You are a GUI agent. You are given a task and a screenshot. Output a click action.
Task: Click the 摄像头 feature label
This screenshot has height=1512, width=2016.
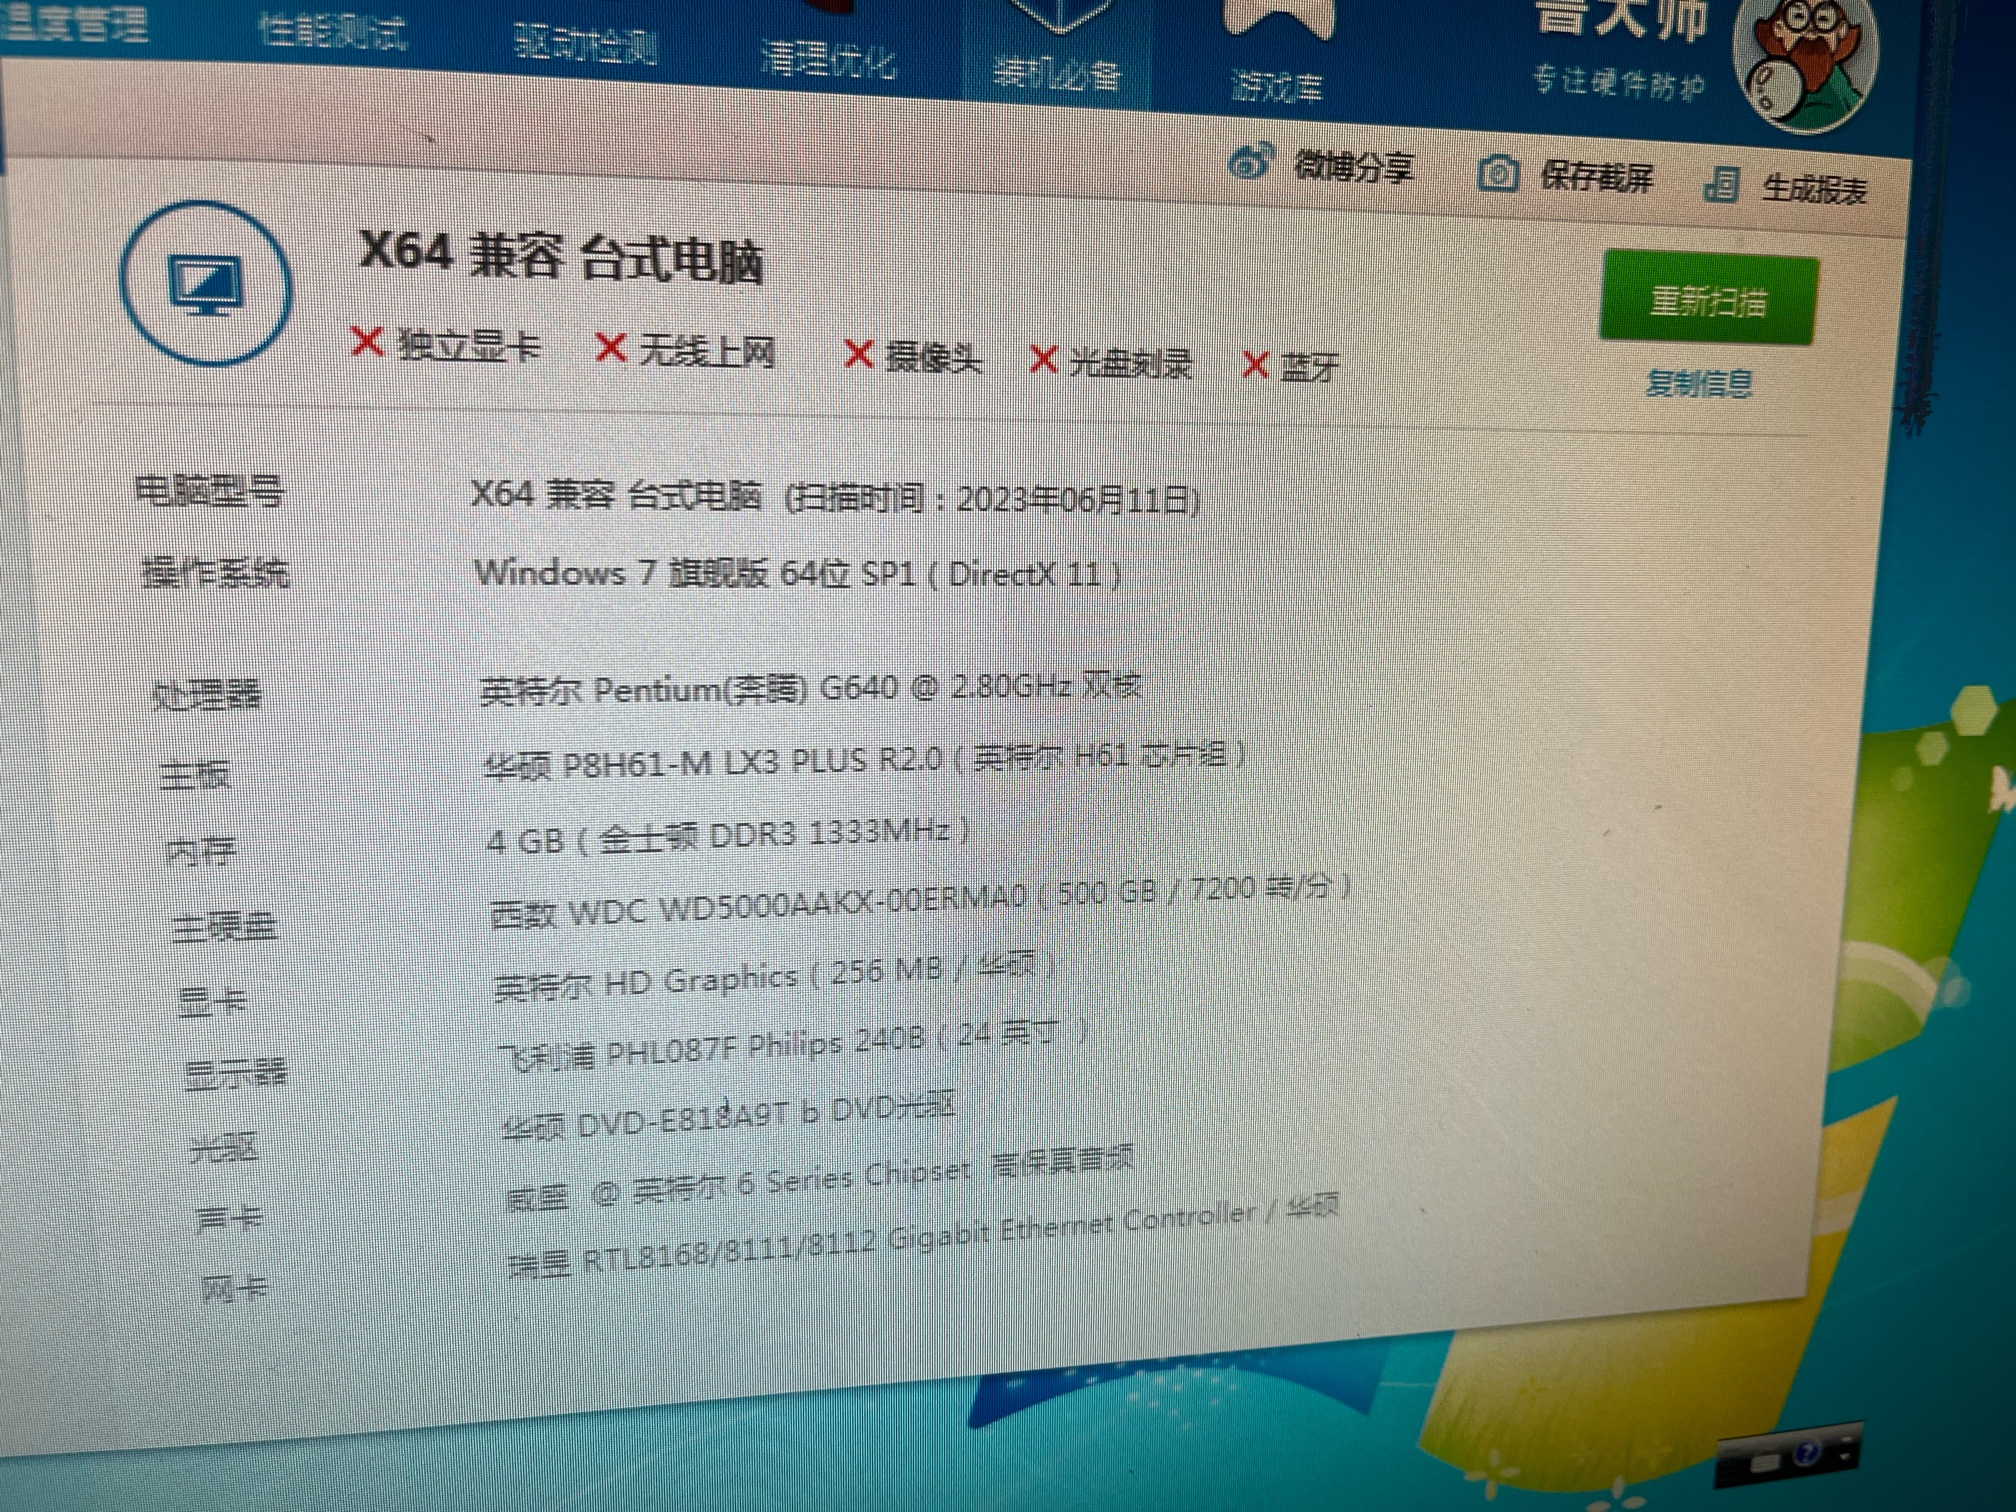click(933, 357)
